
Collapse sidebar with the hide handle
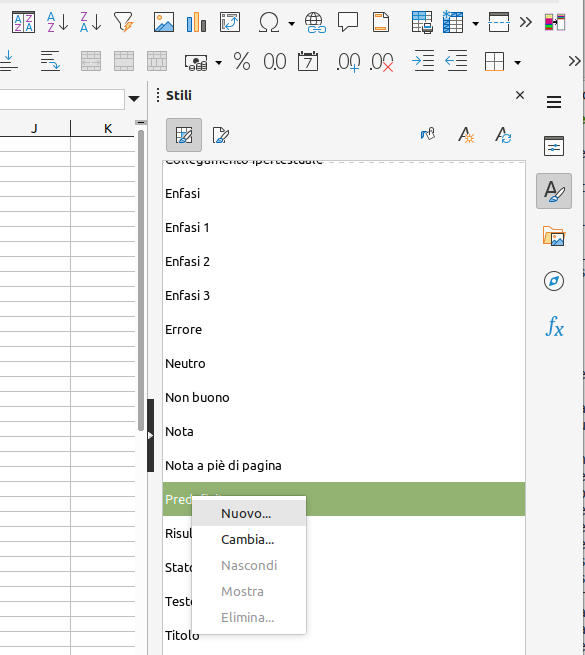pyautogui.click(x=150, y=435)
